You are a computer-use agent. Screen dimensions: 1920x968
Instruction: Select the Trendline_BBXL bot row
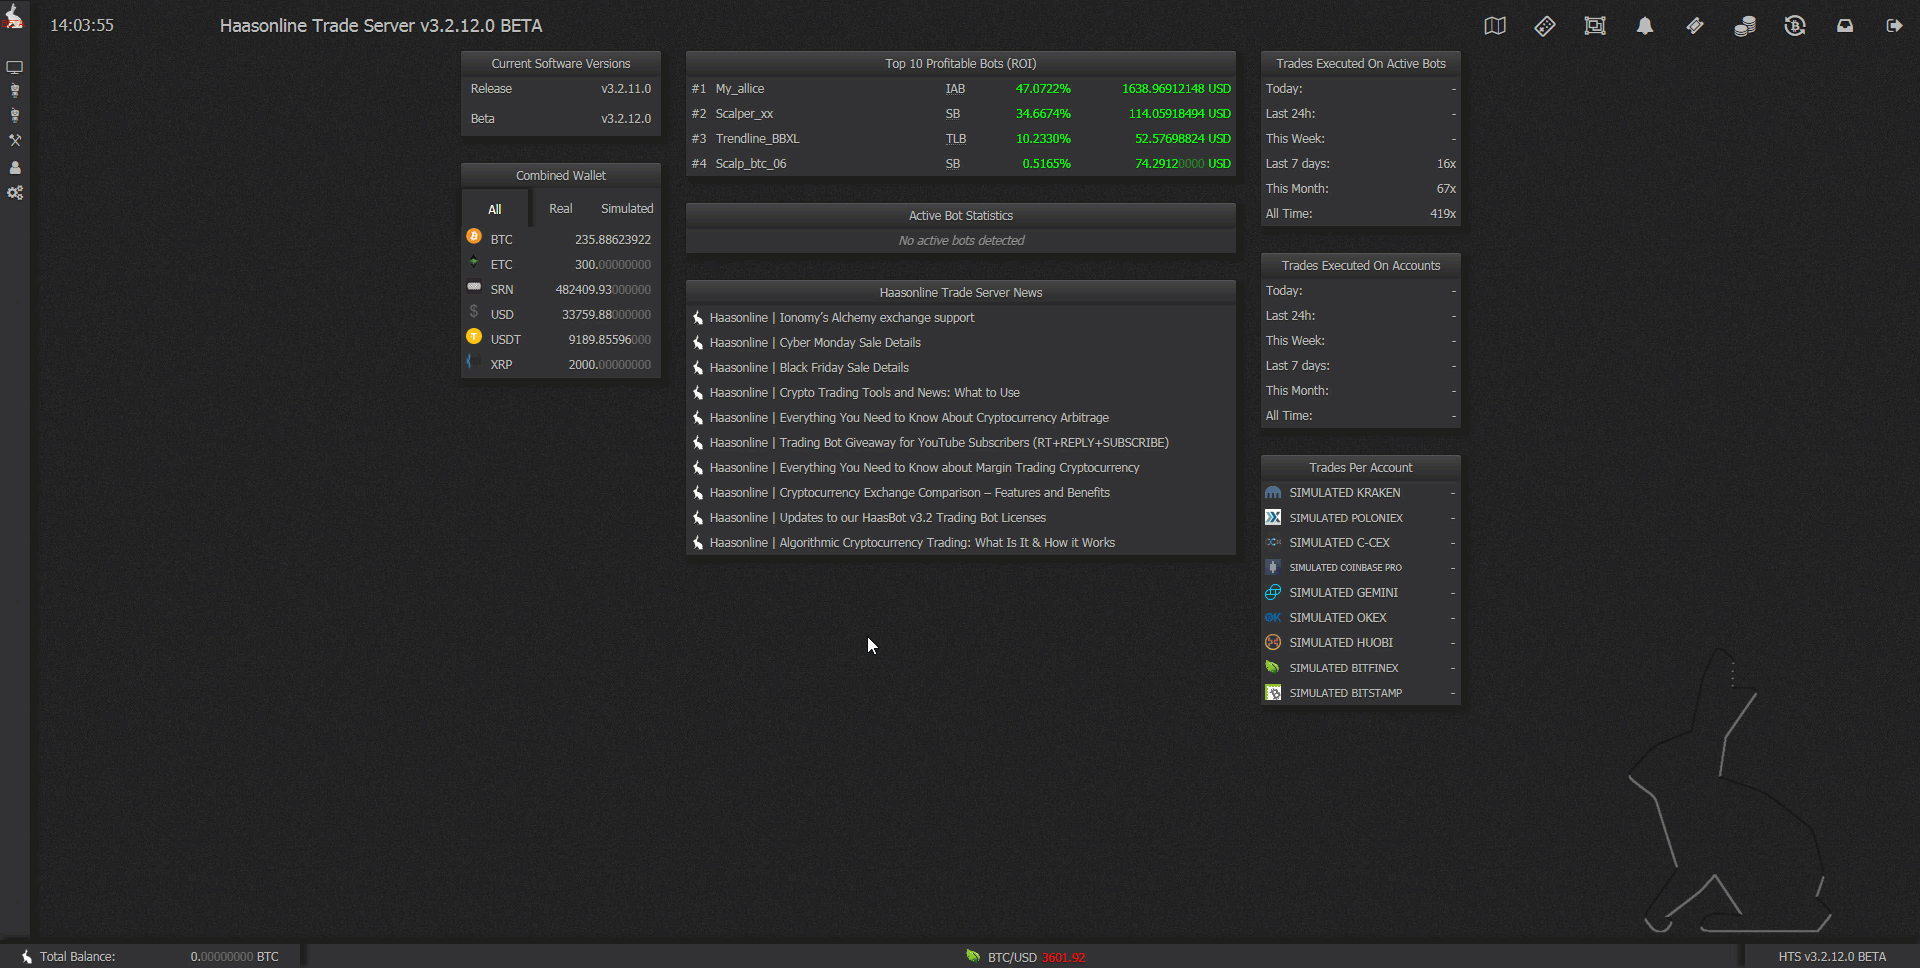click(961, 139)
